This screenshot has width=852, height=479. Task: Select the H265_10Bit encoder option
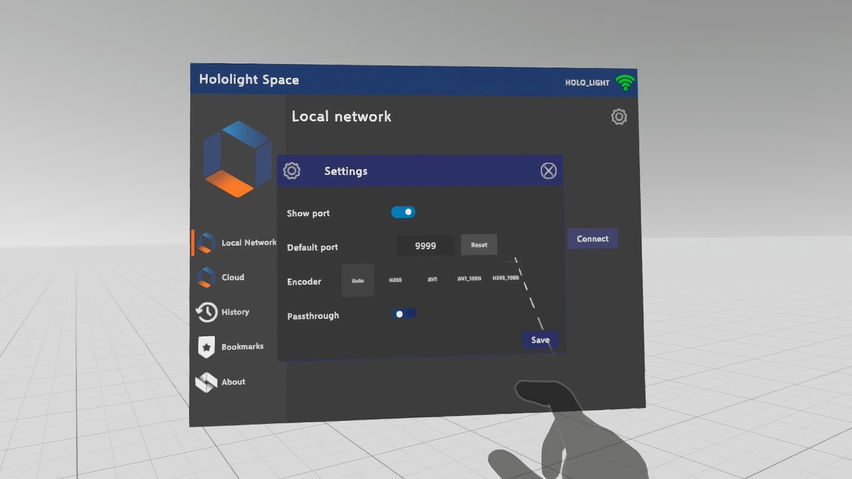506,278
